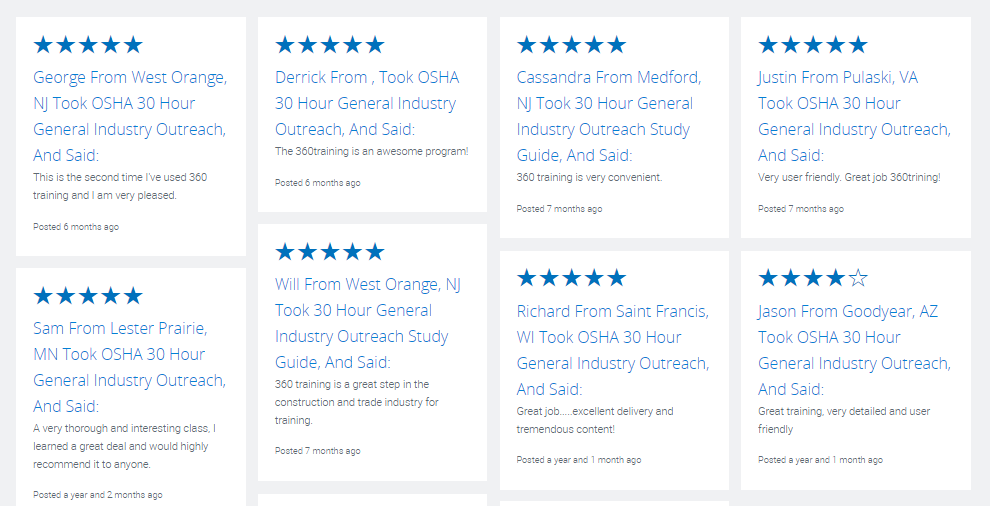The height and width of the screenshot is (506, 990).
Task: Click the star rating on Cassandra's review
Action: tap(571, 45)
